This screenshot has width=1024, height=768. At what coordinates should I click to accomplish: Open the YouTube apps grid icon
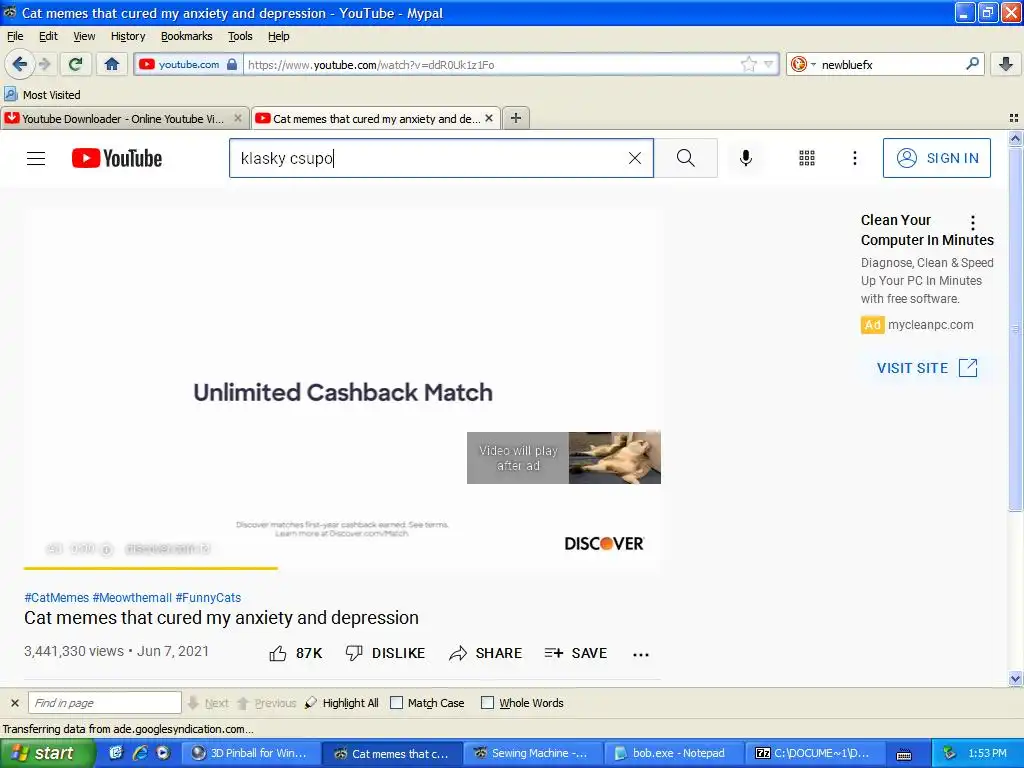point(807,158)
